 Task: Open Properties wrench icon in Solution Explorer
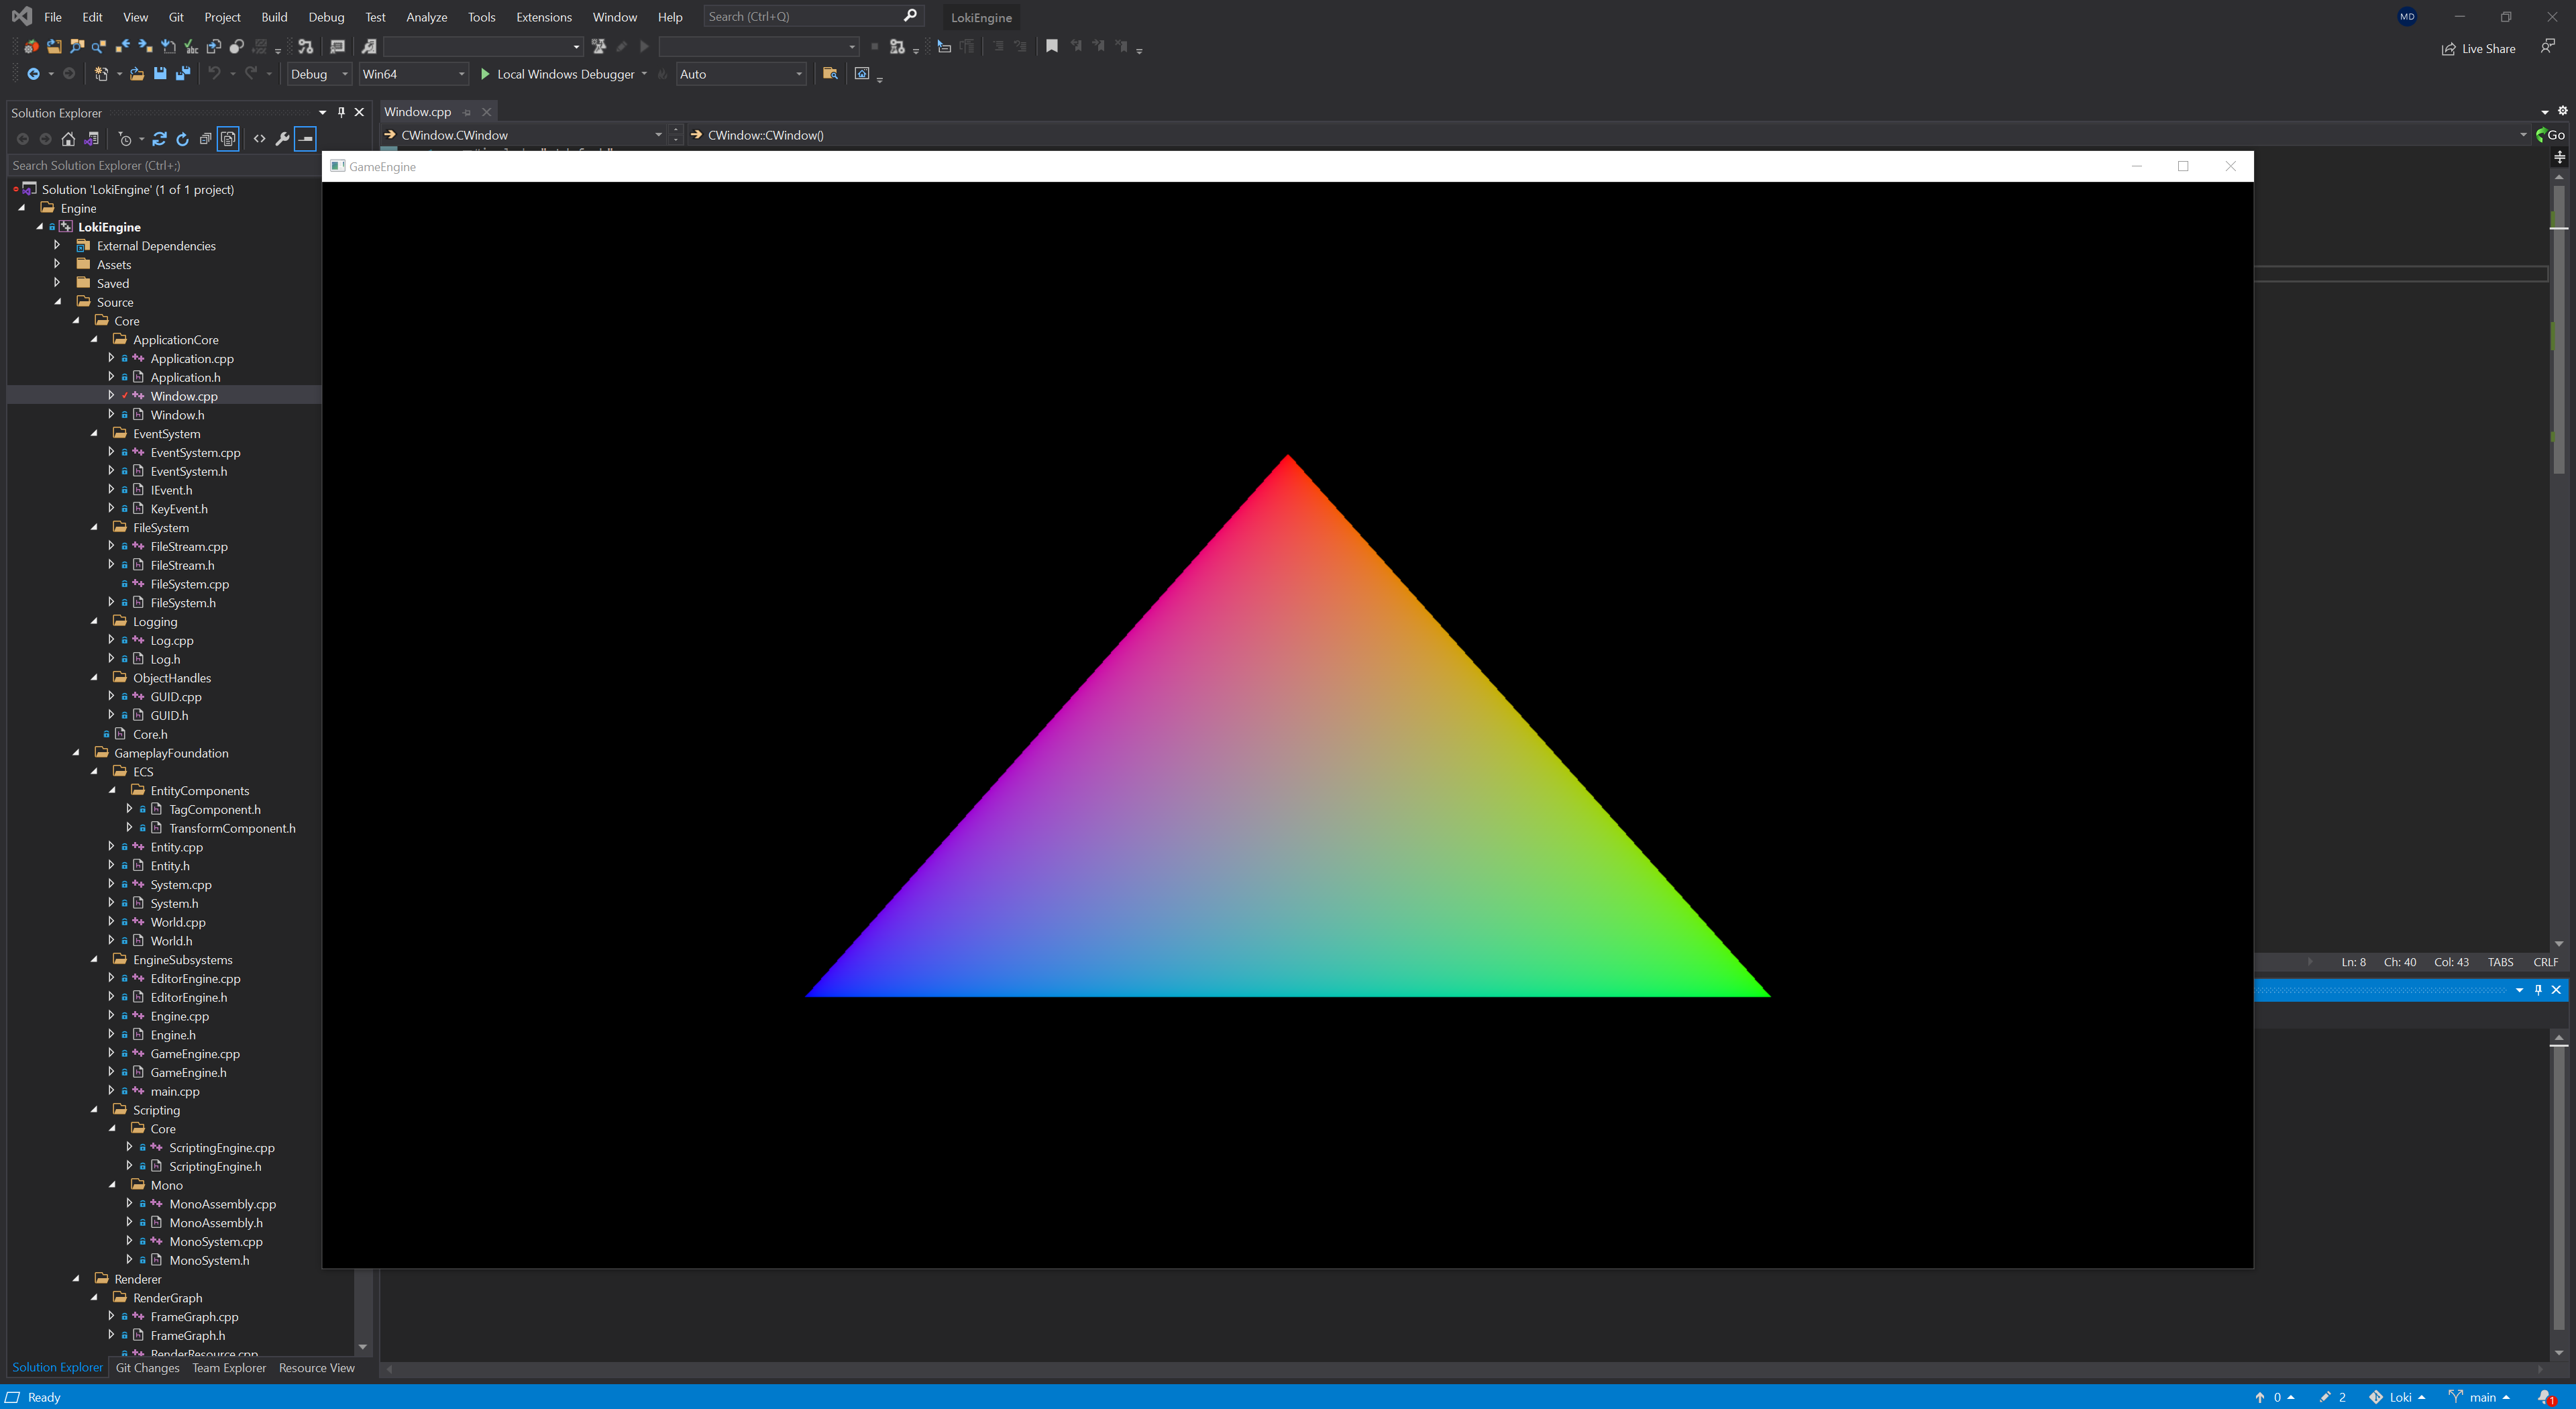pyautogui.click(x=282, y=139)
